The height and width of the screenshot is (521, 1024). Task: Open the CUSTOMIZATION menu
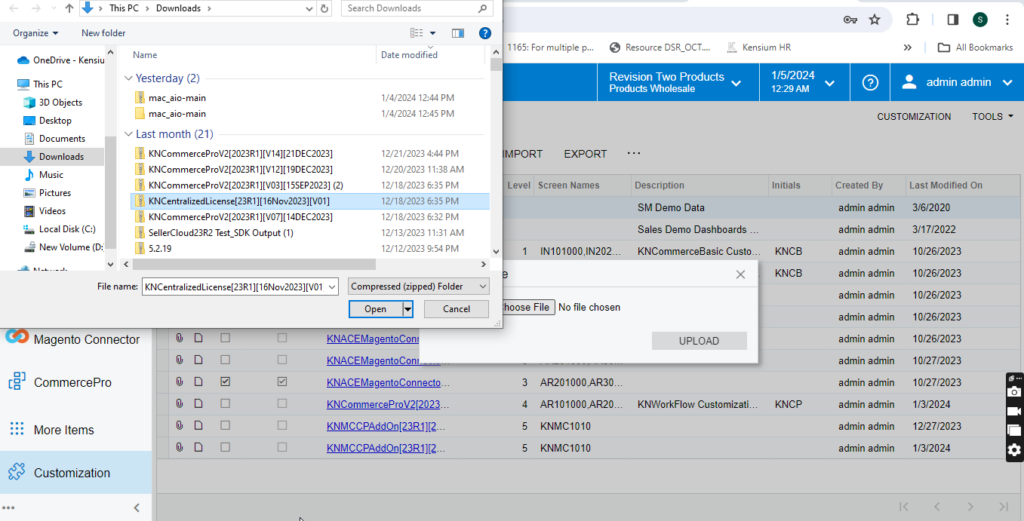click(914, 116)
